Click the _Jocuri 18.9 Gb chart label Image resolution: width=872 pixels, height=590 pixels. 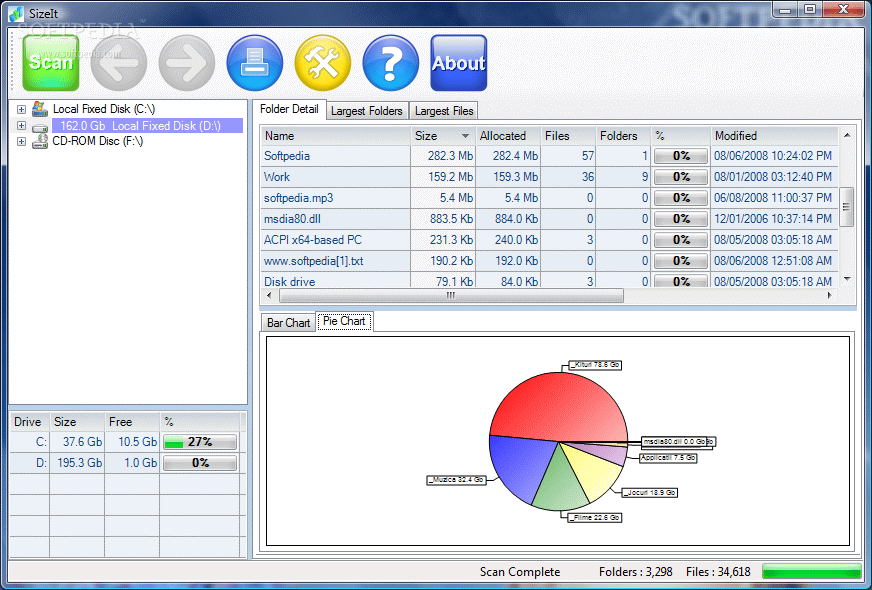click(x=650, y=493)
